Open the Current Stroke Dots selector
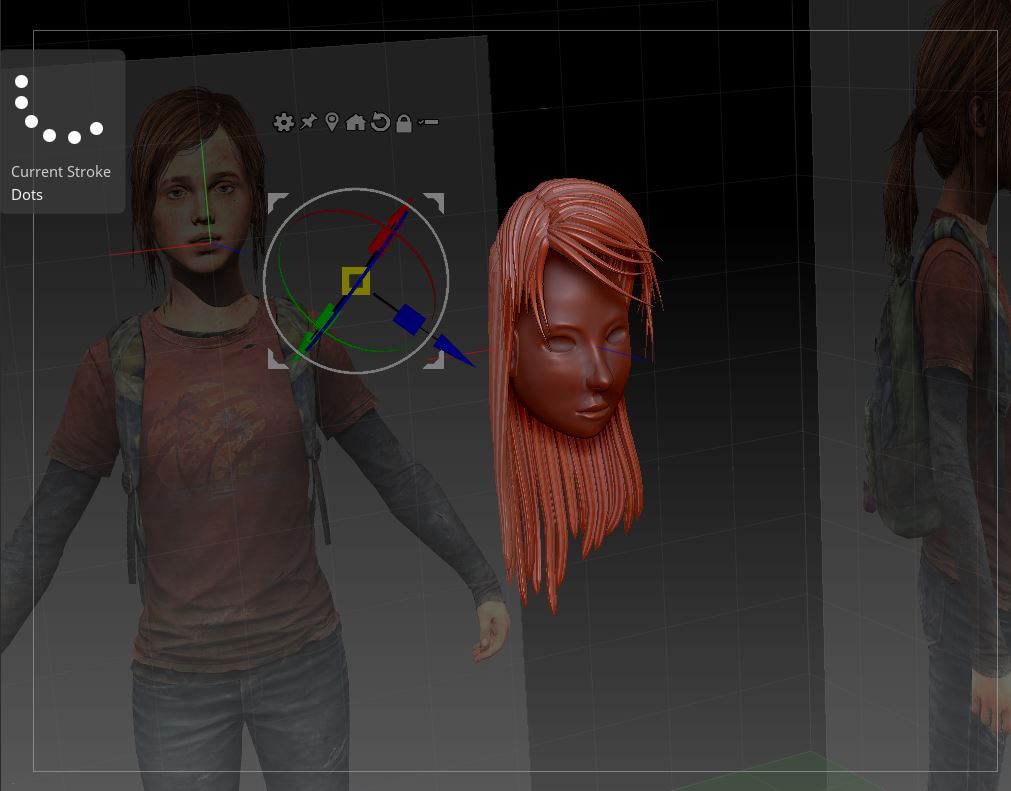 pos(62,132)
